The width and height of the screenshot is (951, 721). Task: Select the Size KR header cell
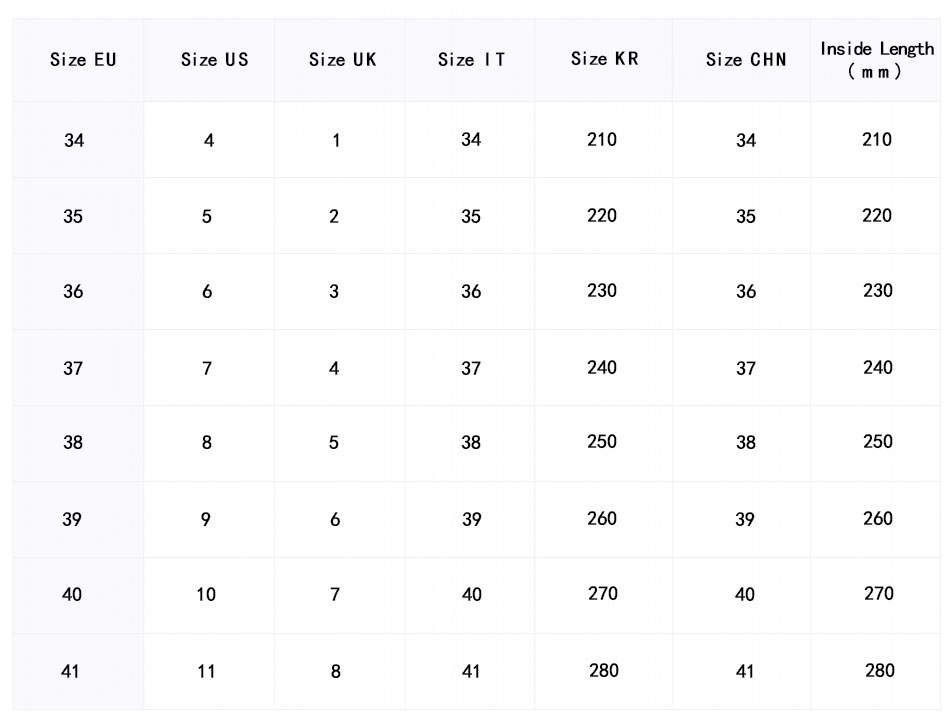pos(604,59)
